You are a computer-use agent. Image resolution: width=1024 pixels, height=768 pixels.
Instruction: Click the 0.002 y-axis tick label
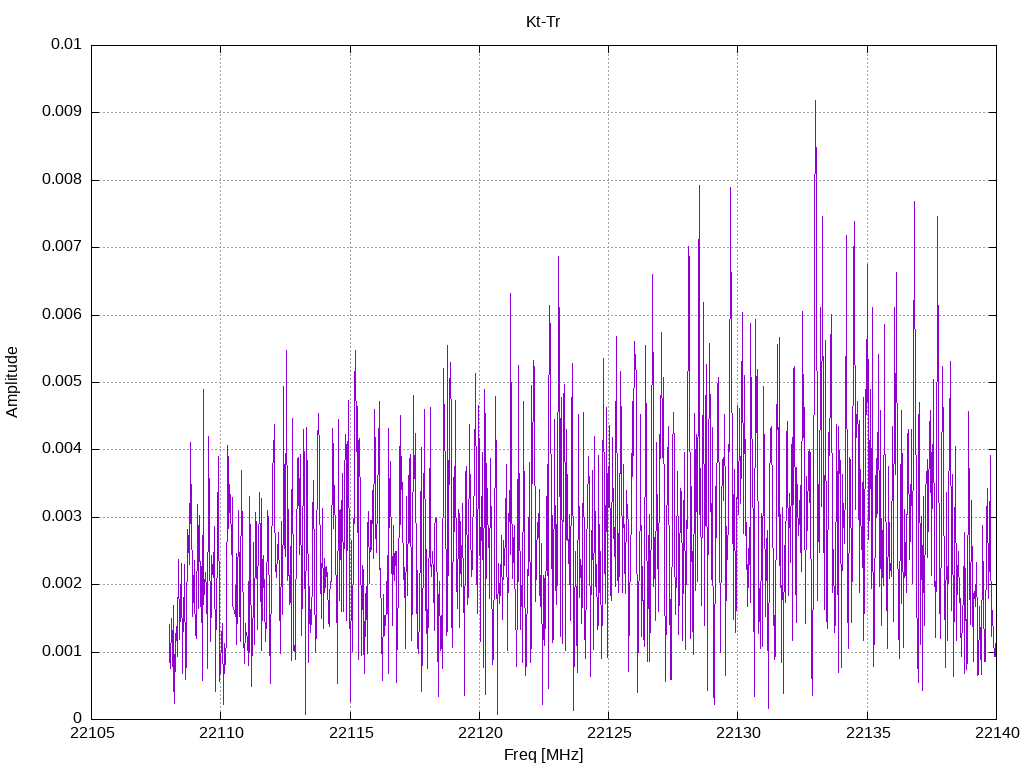click(62, 584)
